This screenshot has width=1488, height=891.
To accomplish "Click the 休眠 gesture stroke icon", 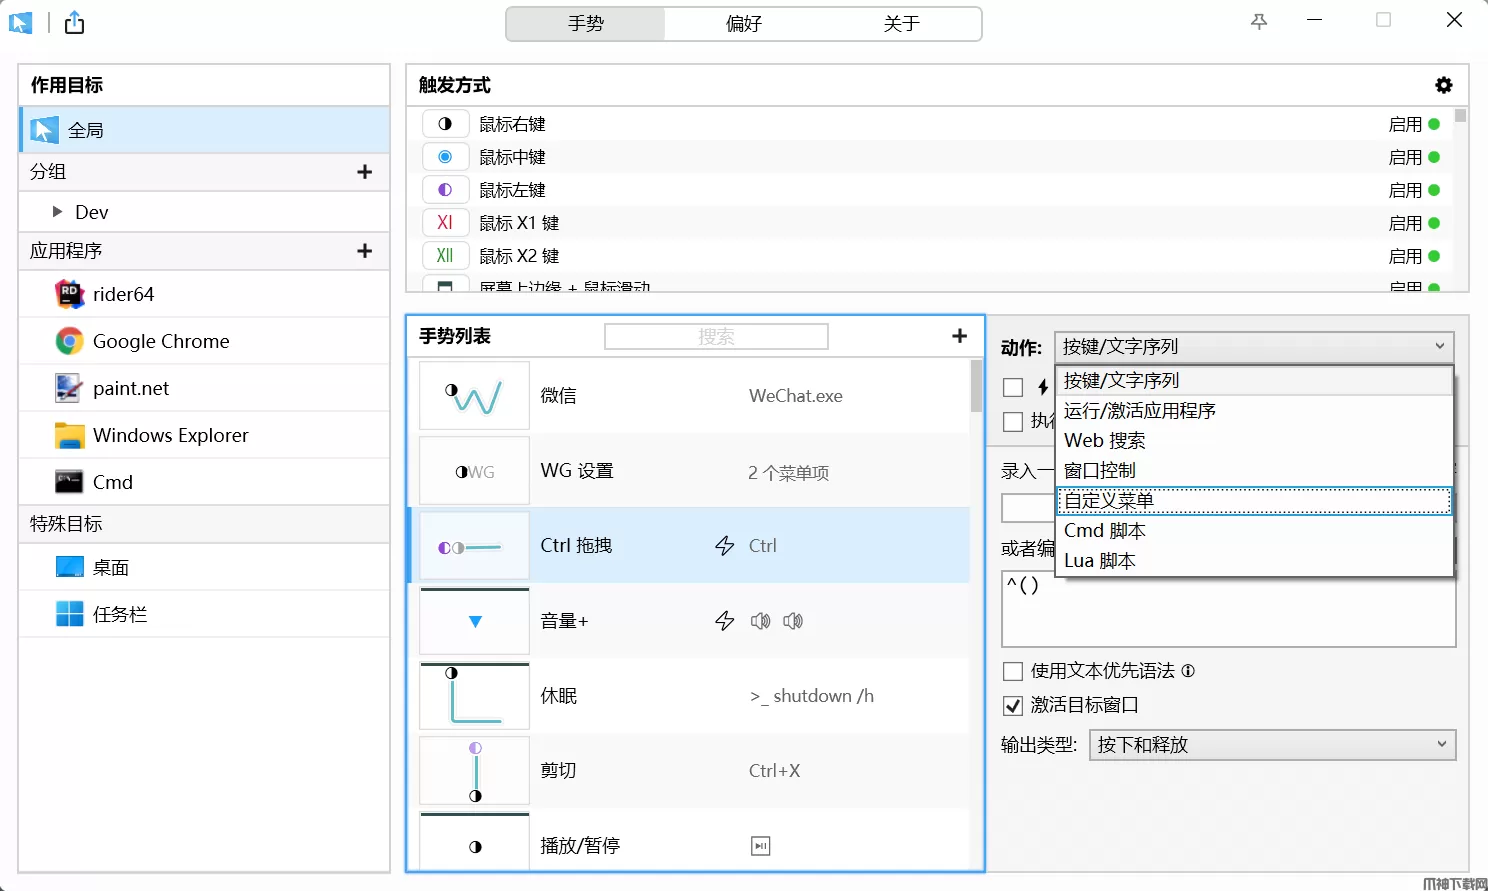I will click(473, 695).
